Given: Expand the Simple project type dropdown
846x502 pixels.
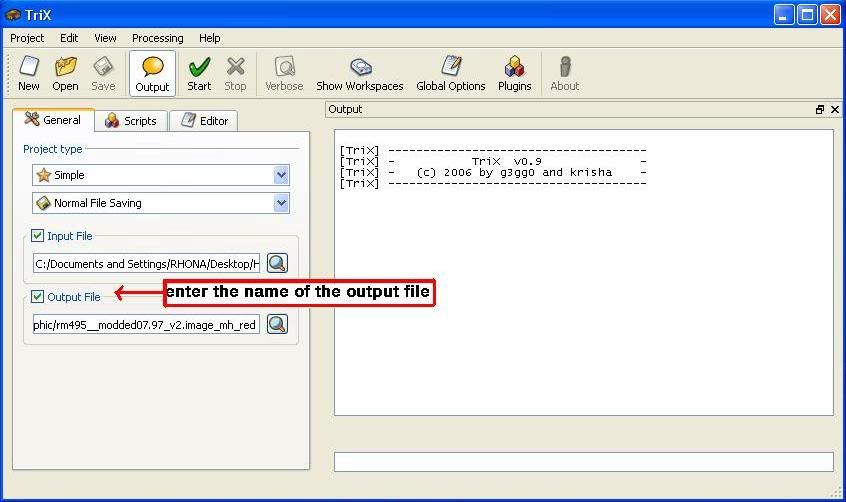Looking at the screenshot, I should coord(281,175).
